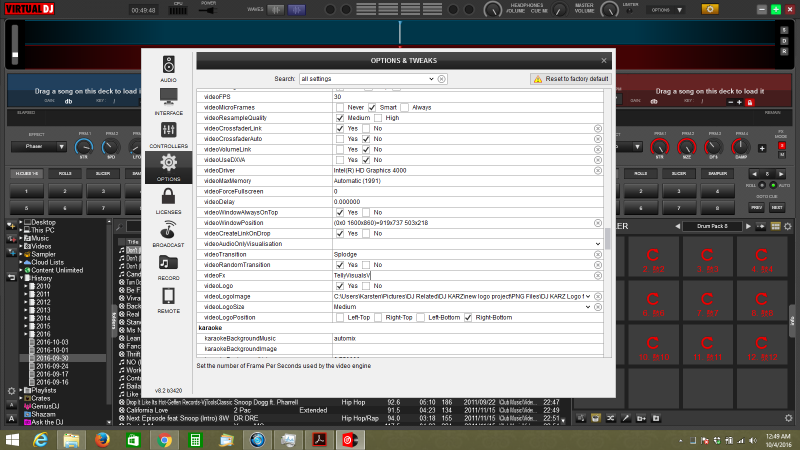Select the ROLLS pad tab on left deck
This screenshot has width=800, height=450.
tap(65, 173)
